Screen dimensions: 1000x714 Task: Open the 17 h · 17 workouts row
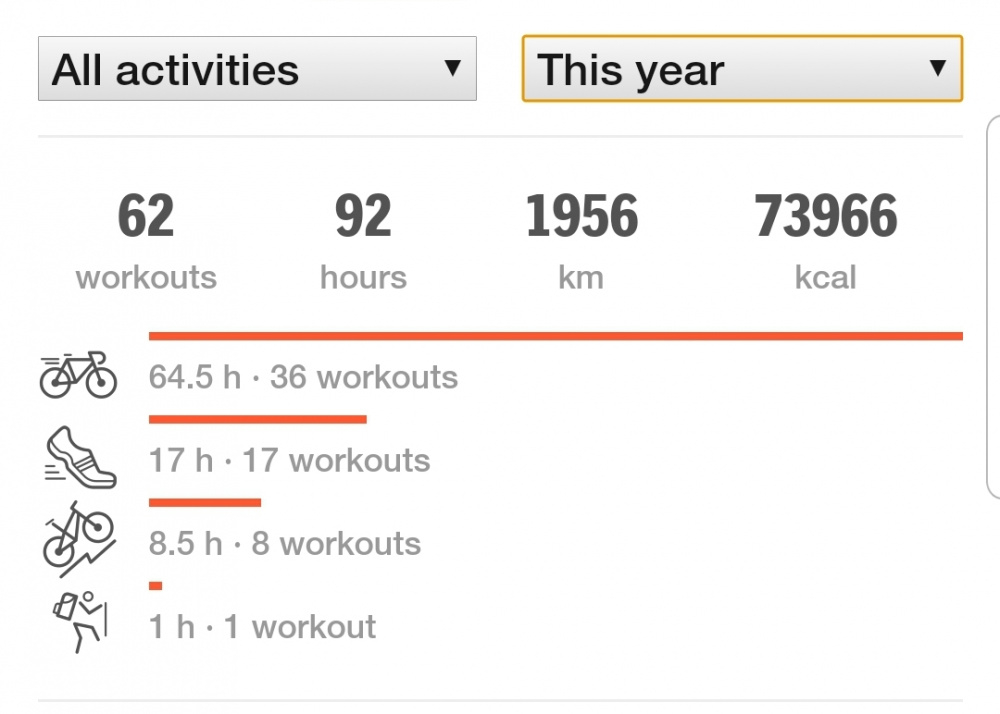pos(289,461)
